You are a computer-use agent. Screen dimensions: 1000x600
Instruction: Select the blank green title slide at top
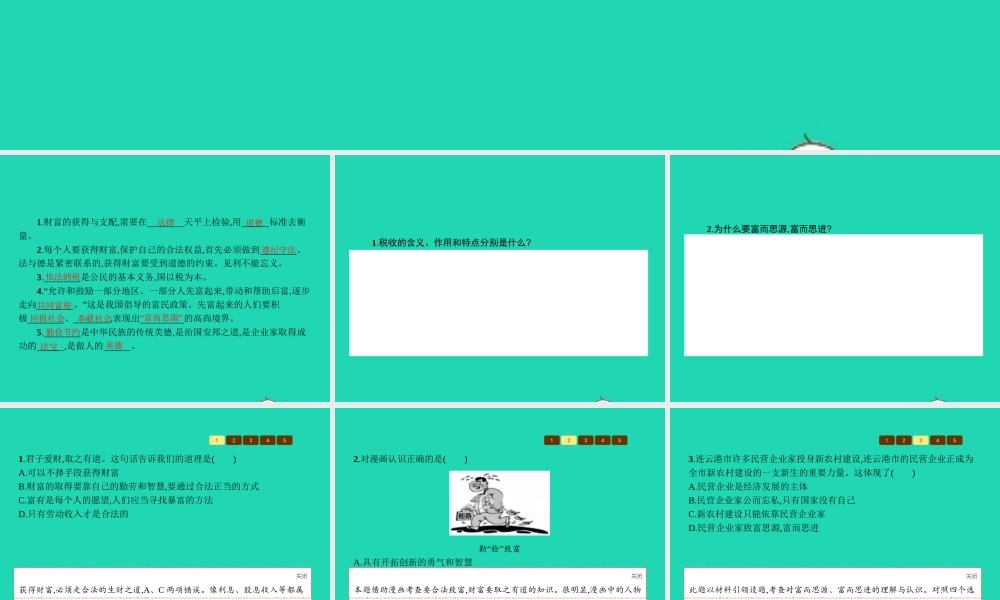[500, 75]
